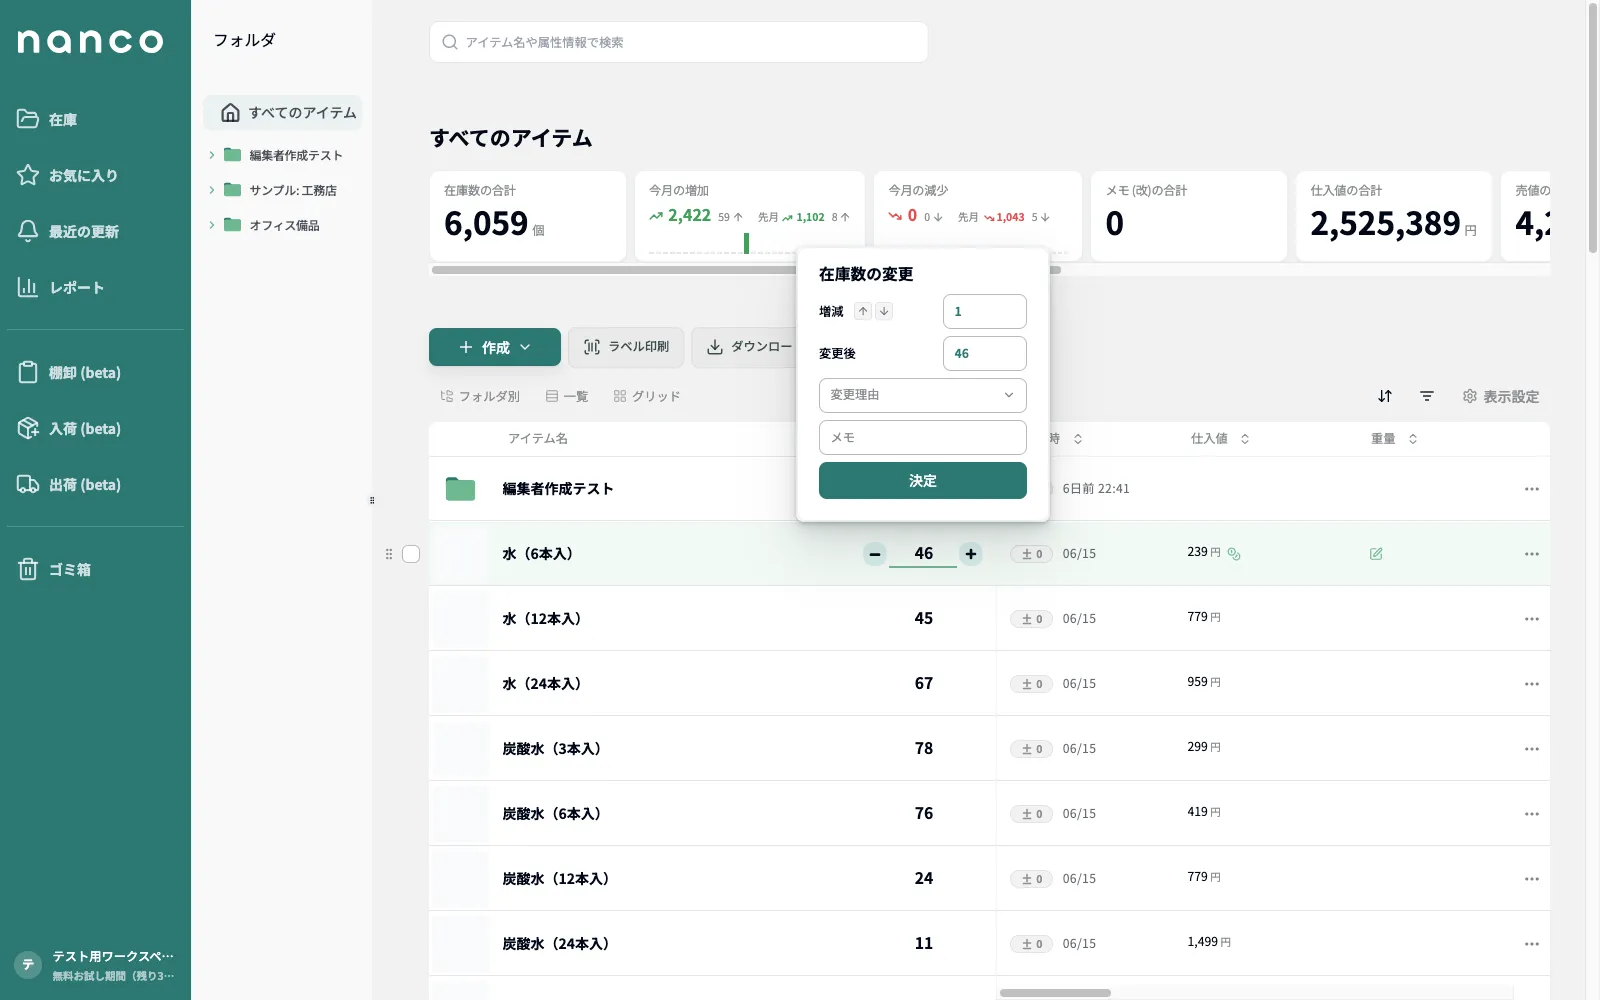Open the レポート chart icon in the sidebar

point(28,287)
